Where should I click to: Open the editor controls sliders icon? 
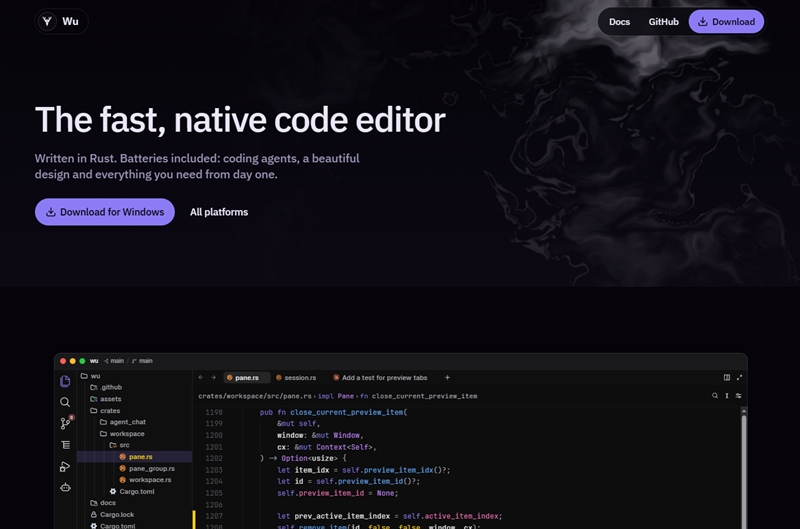pyautogui.click(x=738, y=395)
